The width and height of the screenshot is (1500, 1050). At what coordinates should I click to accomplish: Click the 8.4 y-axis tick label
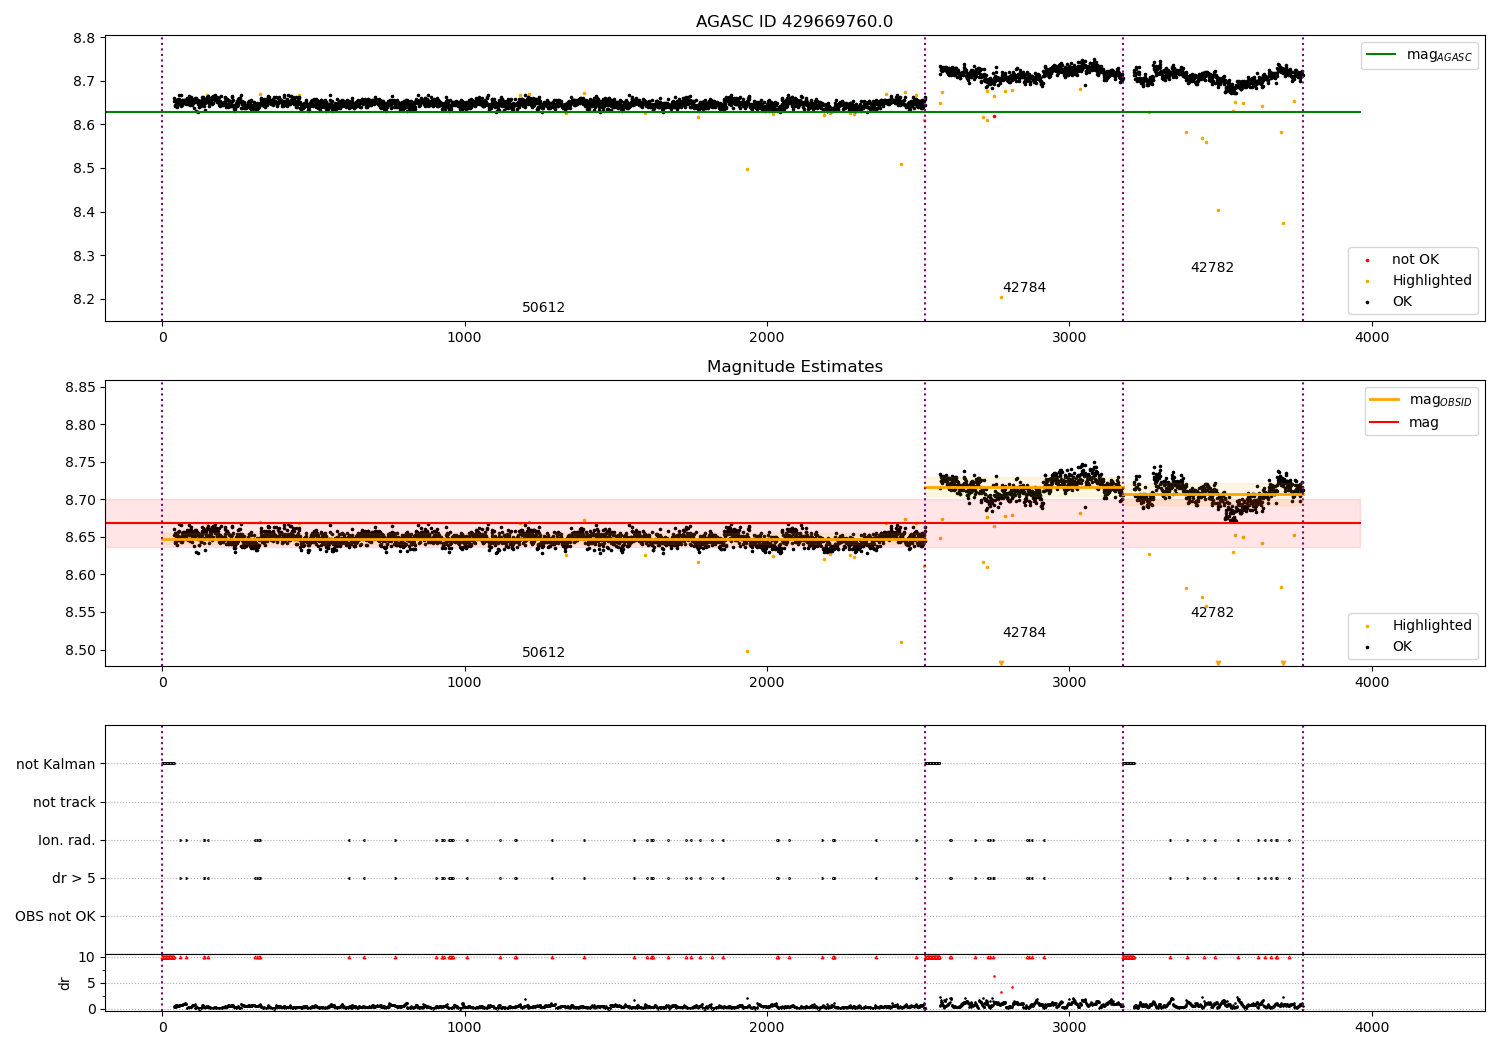pyautogui.click(x=85, y=212)
